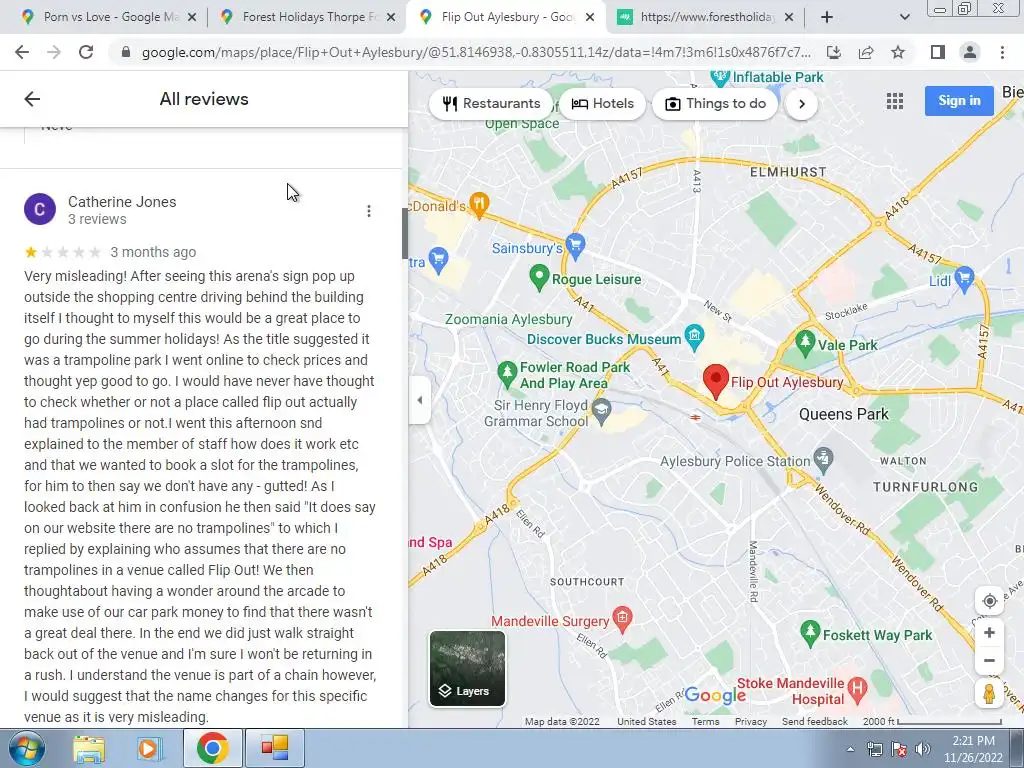Viewport: 1024px width, 768px height.
Task: Filter map by Things to do
Action: click(715, 104)
